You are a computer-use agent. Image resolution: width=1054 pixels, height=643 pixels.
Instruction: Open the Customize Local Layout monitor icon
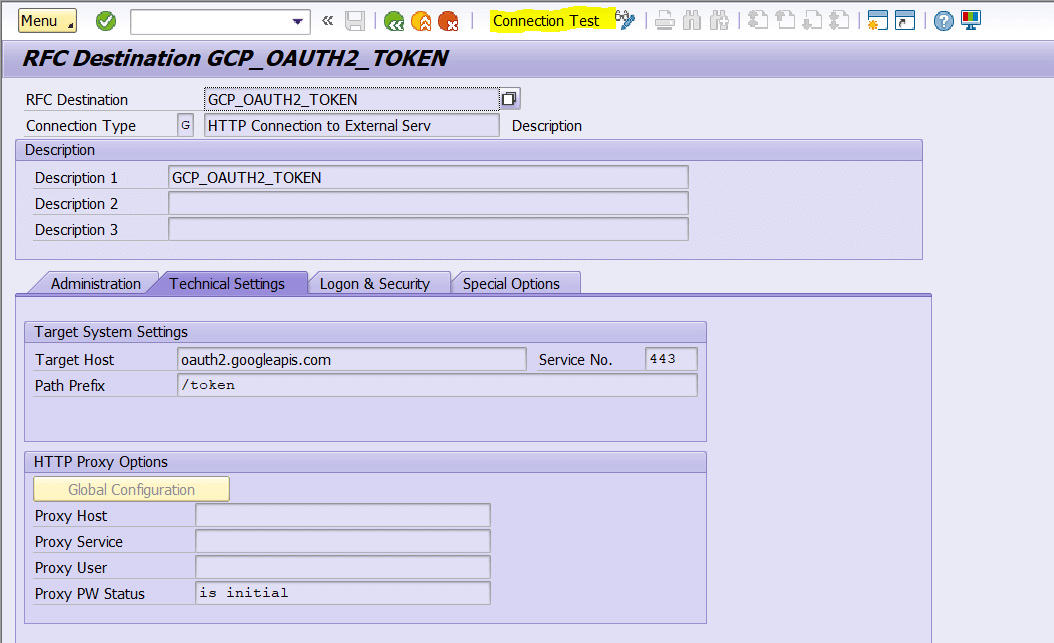[x=970, y=20]
